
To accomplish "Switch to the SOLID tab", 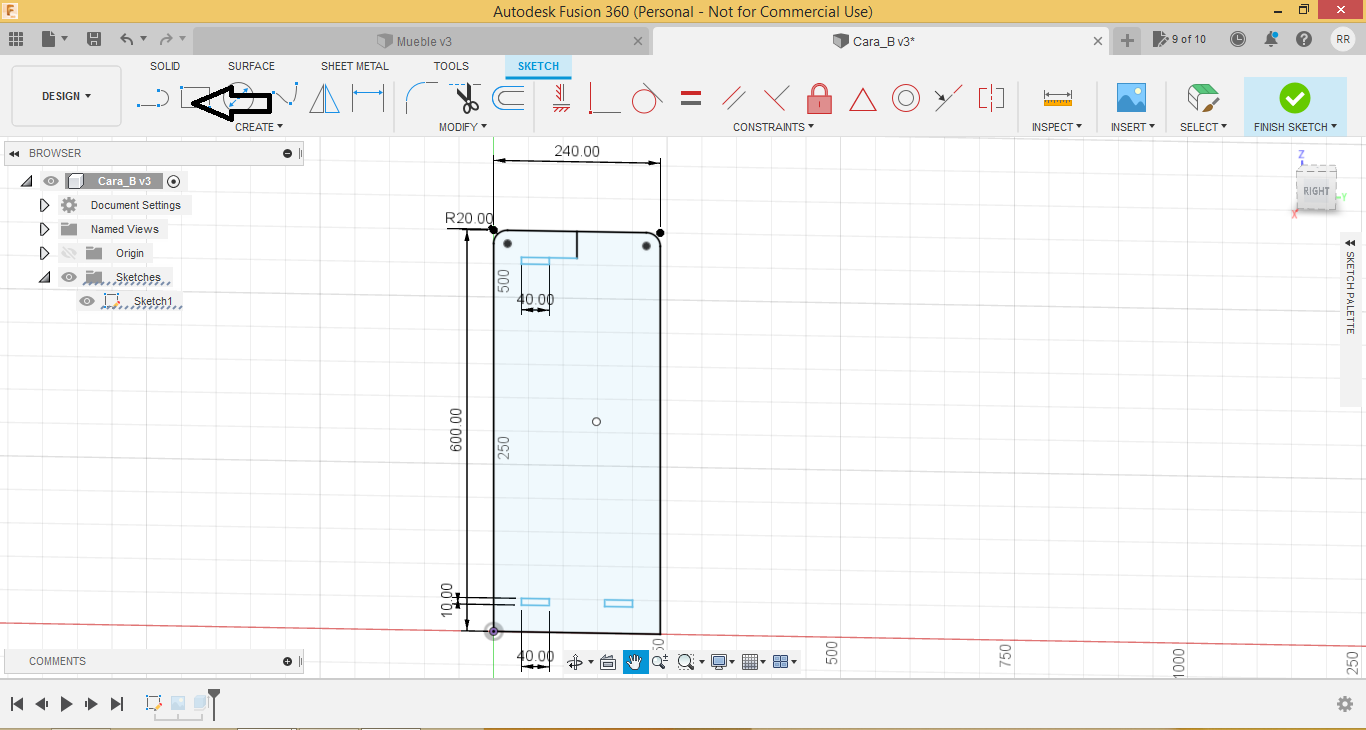I will [165, 66].
